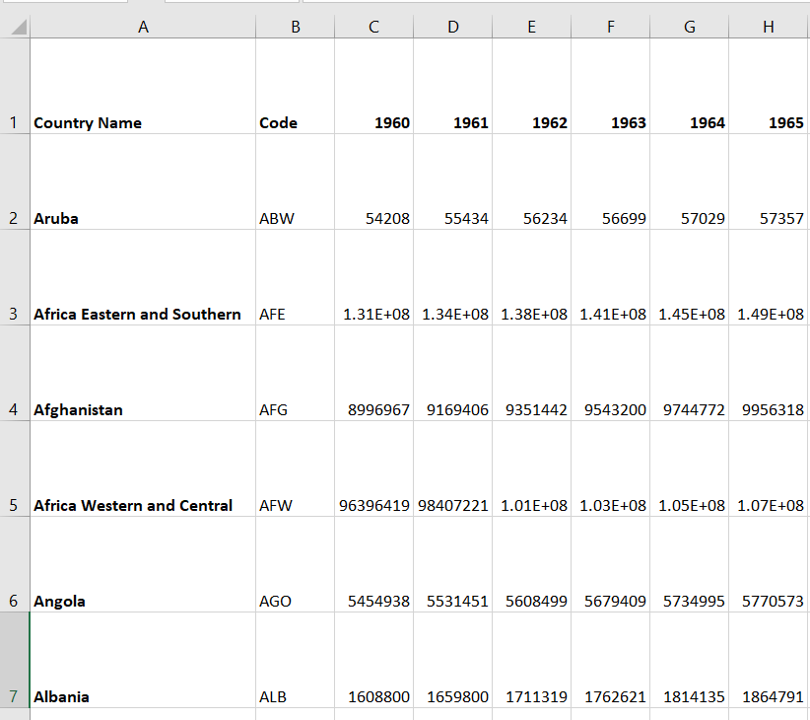Select column H header
Screen dimensions: 810x720
tap(768, 27)
